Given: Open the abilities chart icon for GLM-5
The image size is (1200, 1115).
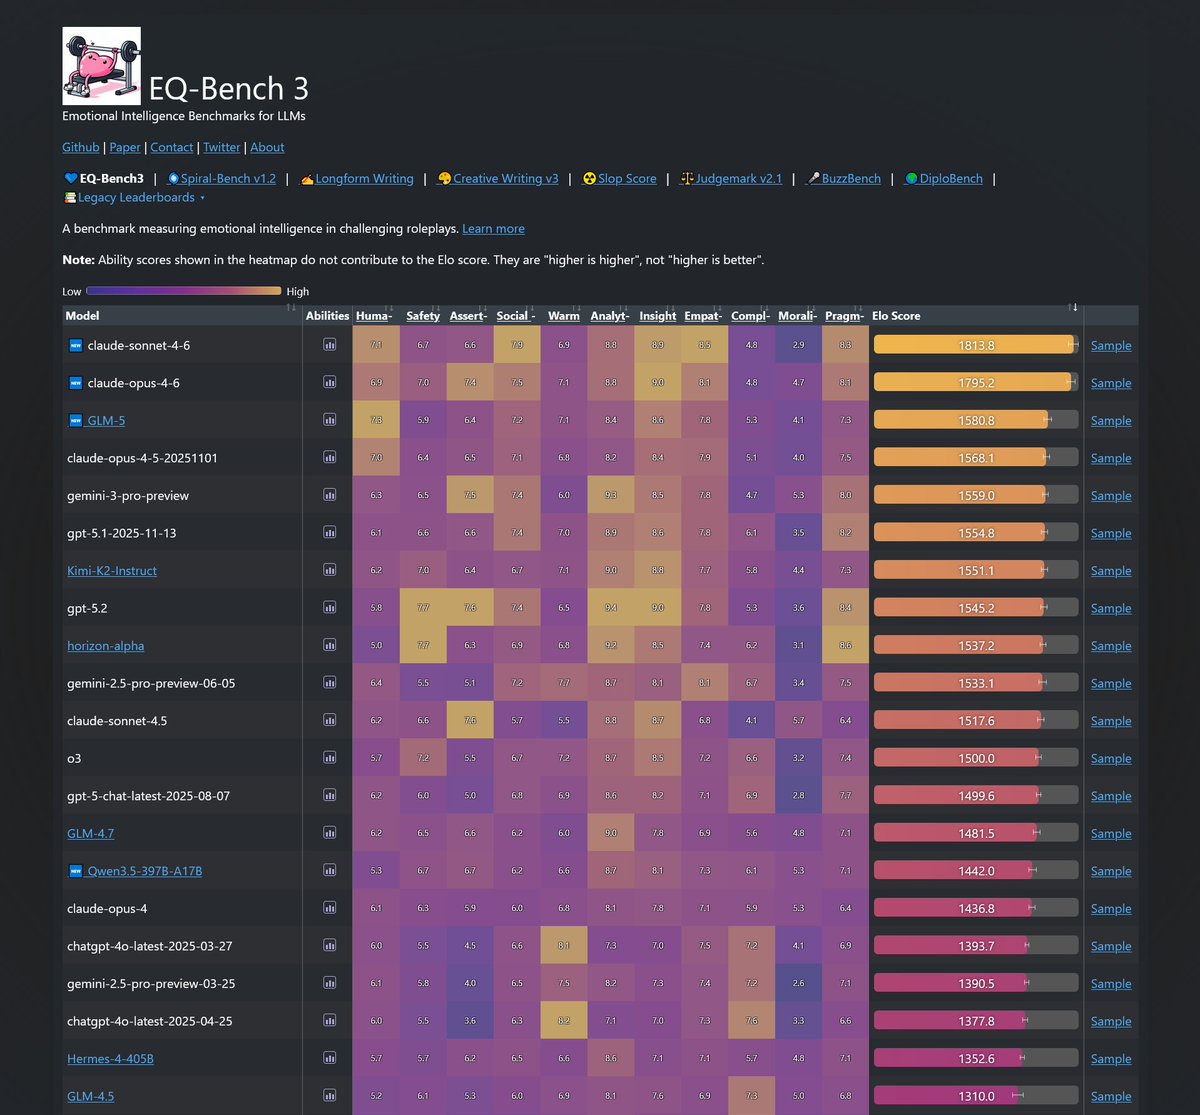Looking at the screenshot, I should pyautogui.click(x=329, y=420).
